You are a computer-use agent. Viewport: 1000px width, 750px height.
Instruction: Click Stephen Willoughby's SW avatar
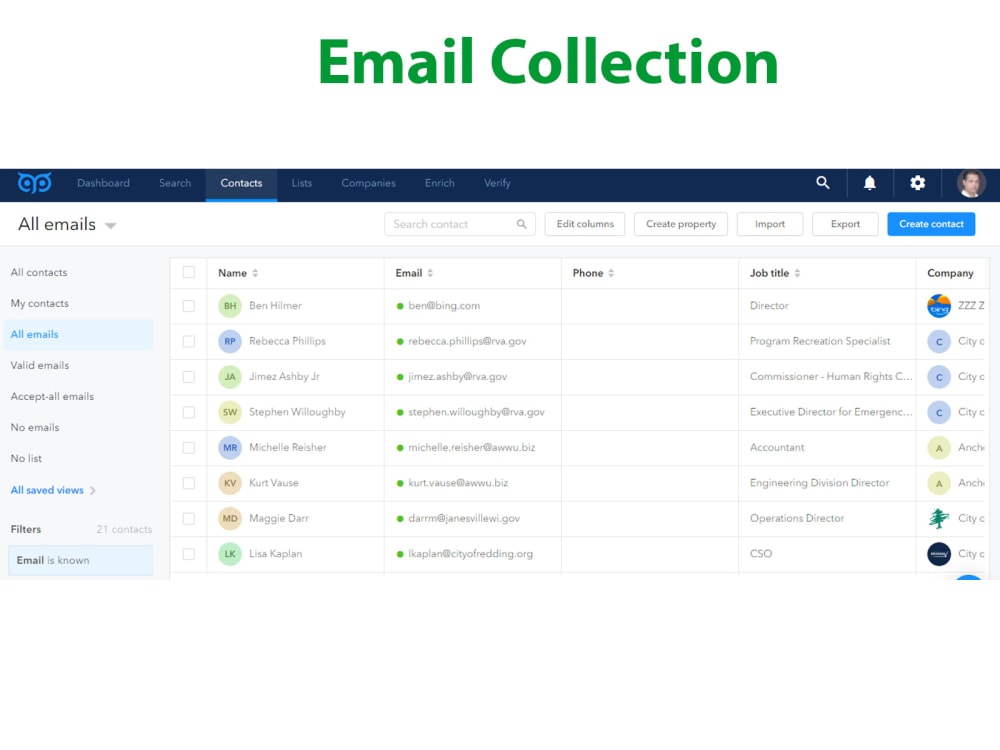pos(230,412)
